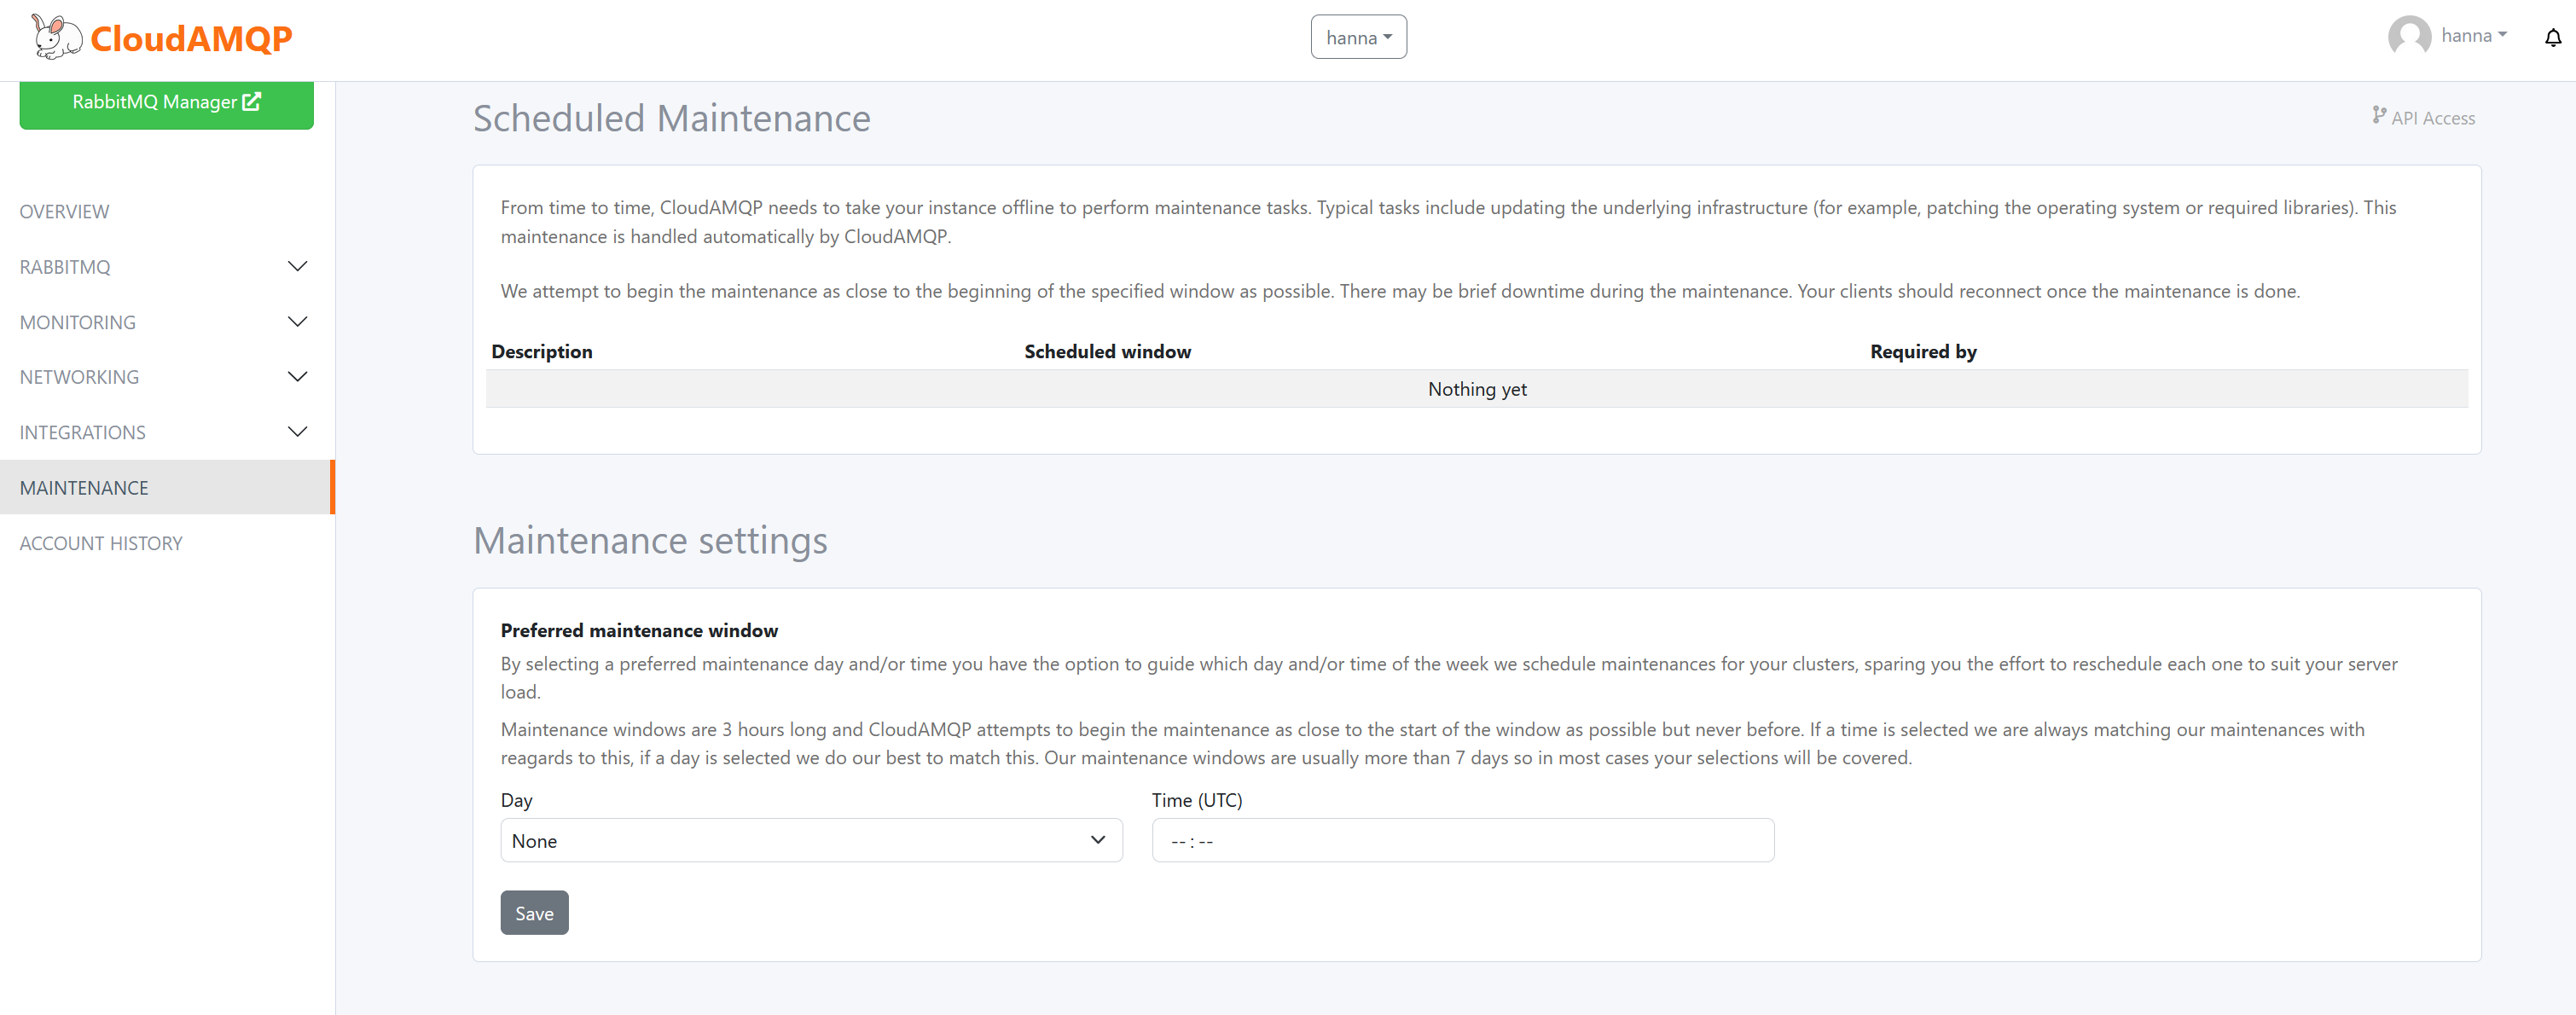Click the API Access branch icon
Viewport: 2576px width, 1015px height.
click(2379, 116)
